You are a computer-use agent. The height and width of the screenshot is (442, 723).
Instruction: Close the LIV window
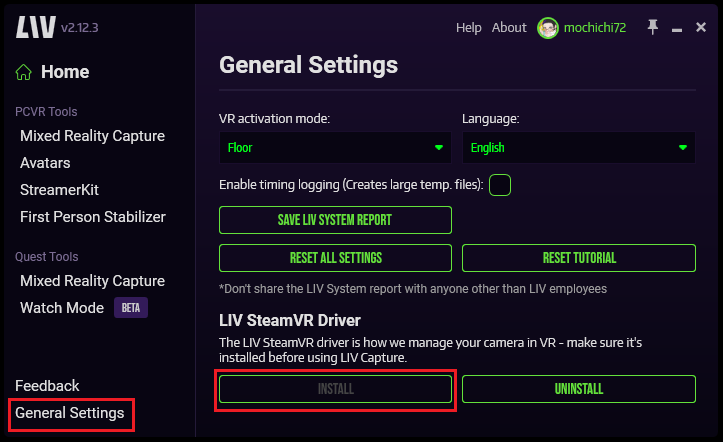point(701,27)
